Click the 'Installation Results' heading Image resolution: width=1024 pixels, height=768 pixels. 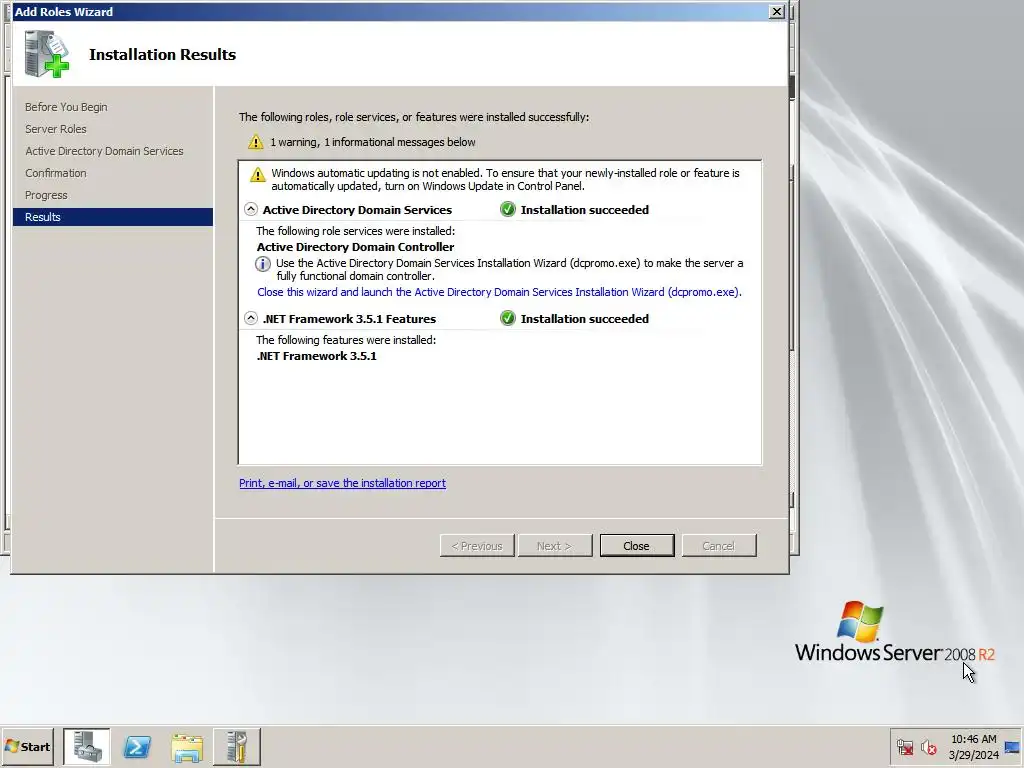163,54
